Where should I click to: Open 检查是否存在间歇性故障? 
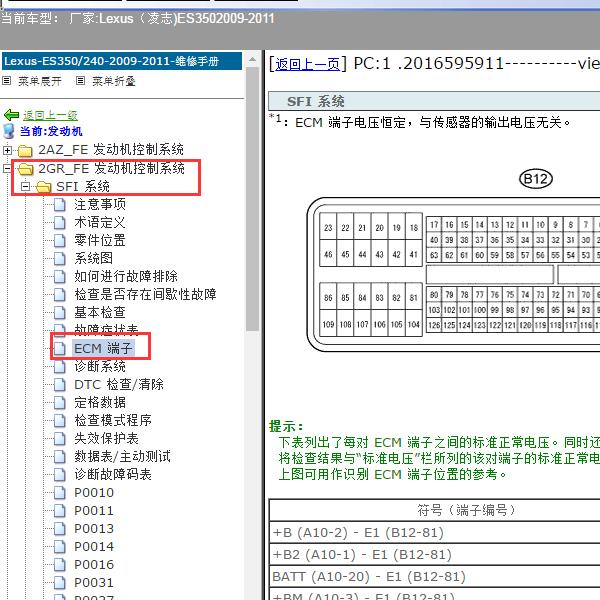(x=145, y=294)
